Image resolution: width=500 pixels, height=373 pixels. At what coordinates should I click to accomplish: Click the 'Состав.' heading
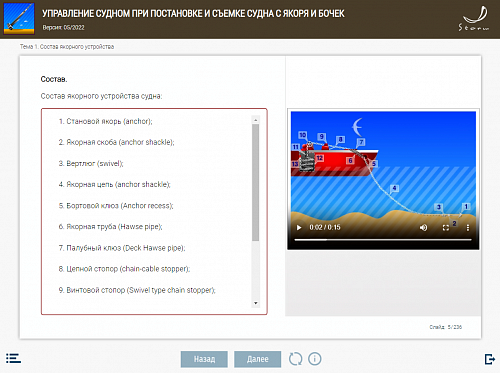click(x=54, y=79)
